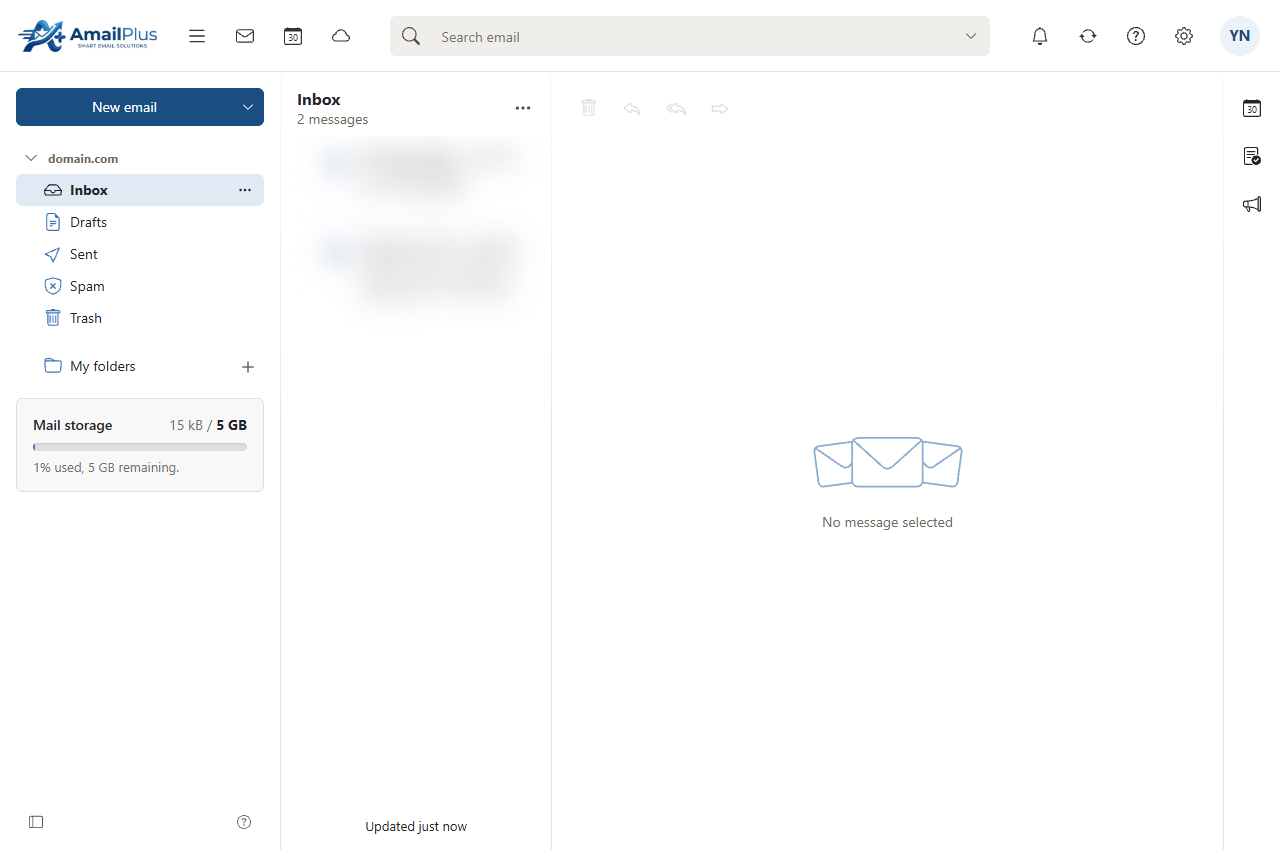Click the New email button

124,107
